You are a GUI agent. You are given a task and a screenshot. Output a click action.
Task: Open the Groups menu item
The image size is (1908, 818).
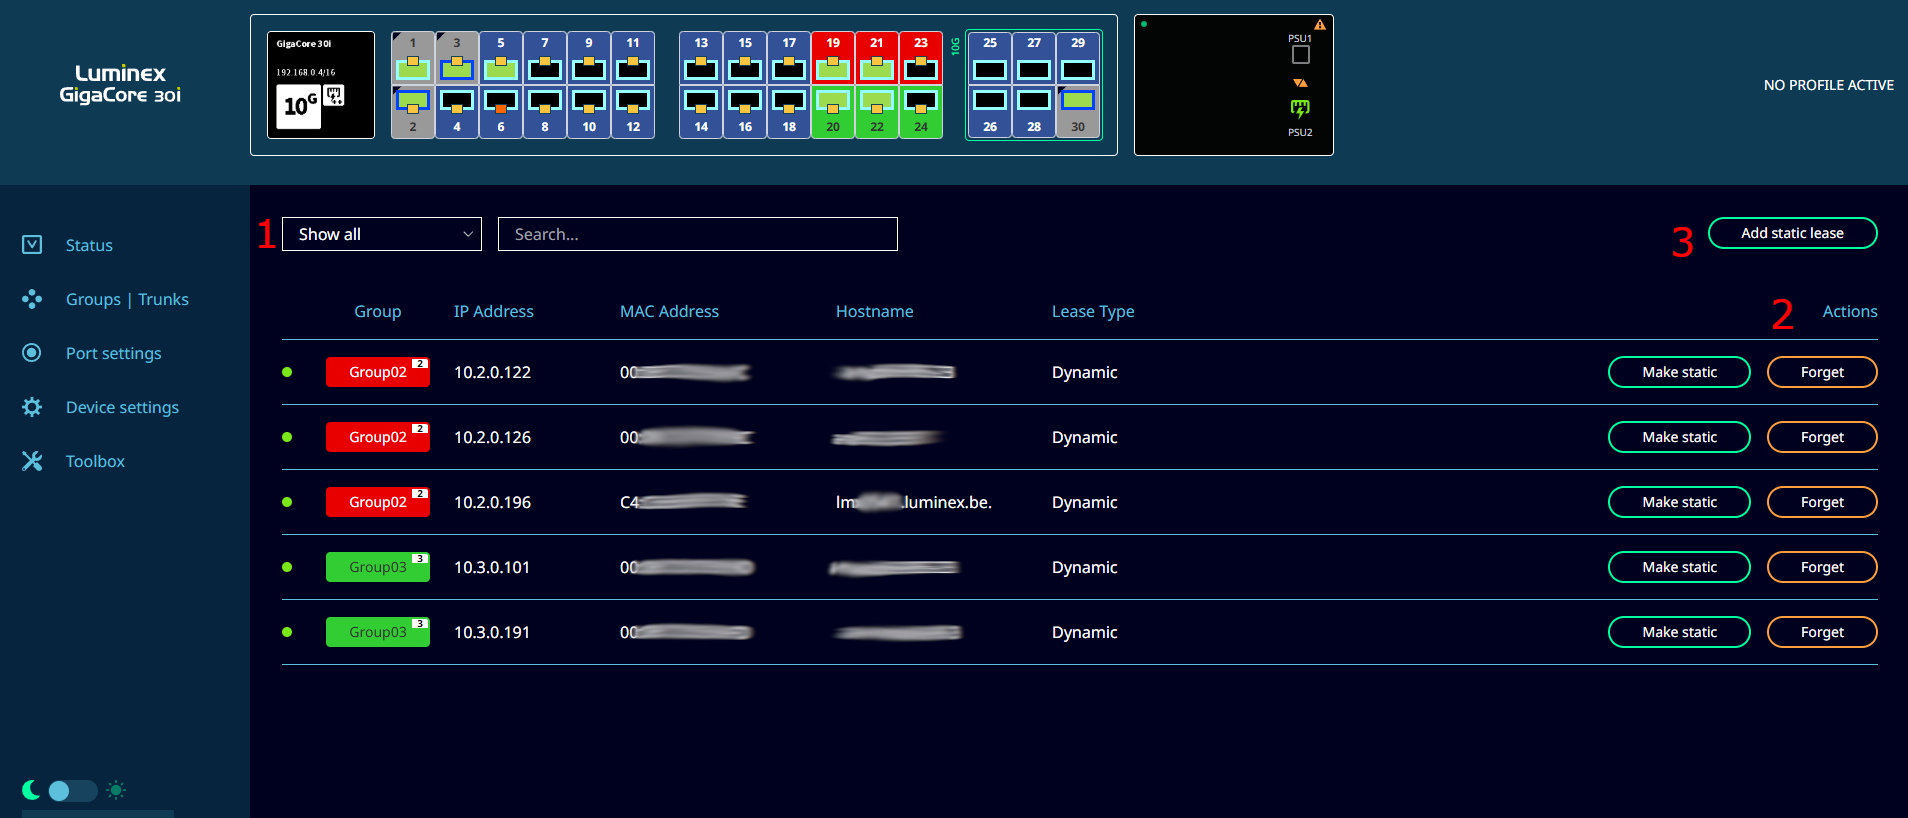click(93, 299)
